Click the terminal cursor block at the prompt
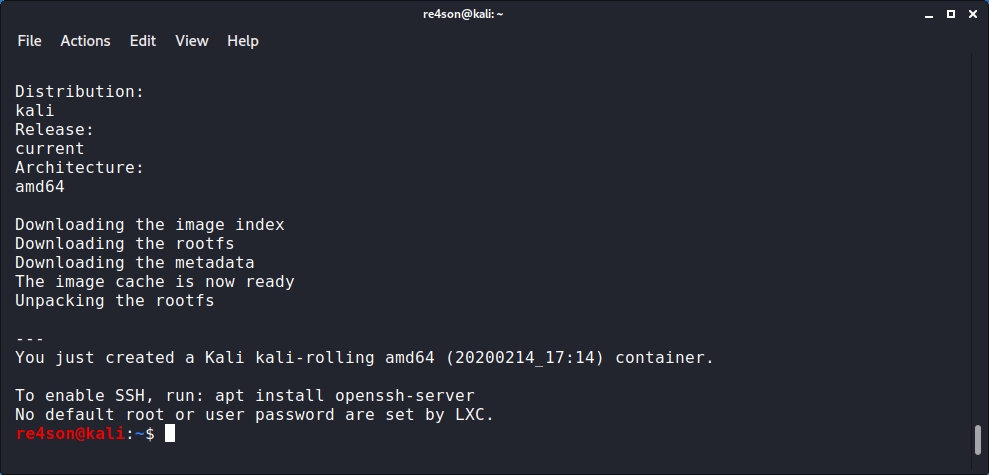 170,433
